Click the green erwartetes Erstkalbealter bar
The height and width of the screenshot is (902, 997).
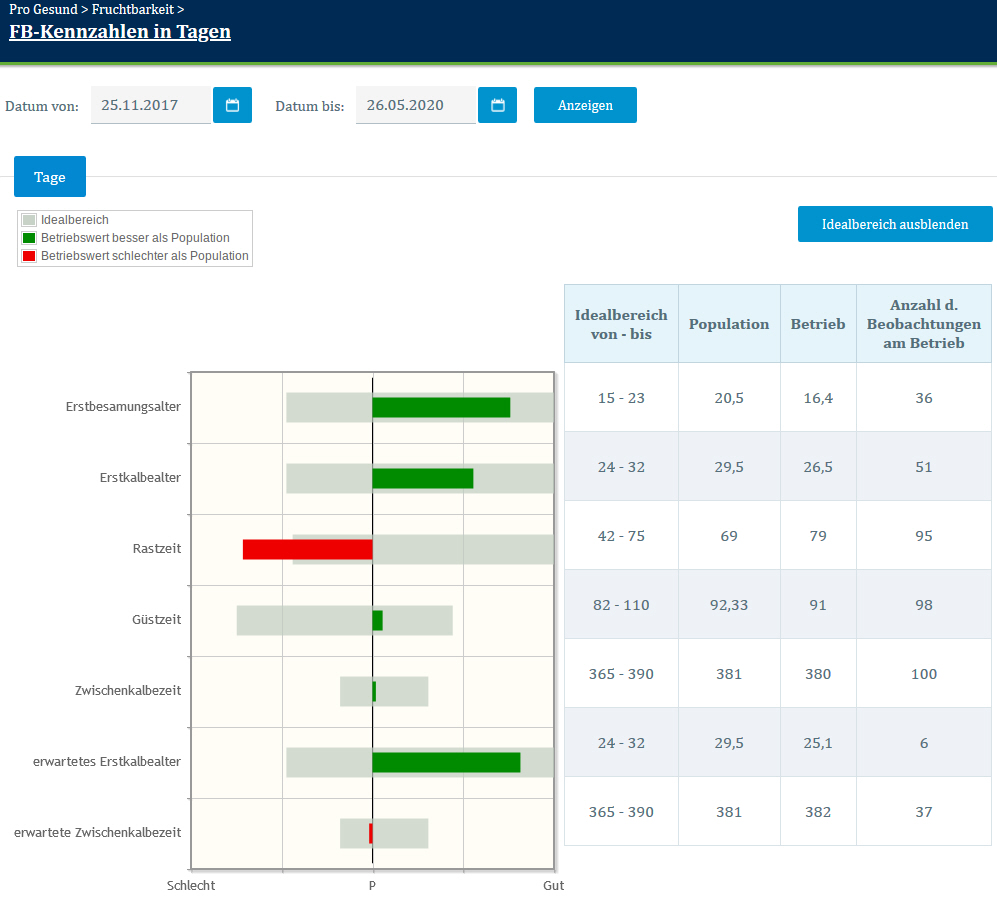tap(446, 762)
